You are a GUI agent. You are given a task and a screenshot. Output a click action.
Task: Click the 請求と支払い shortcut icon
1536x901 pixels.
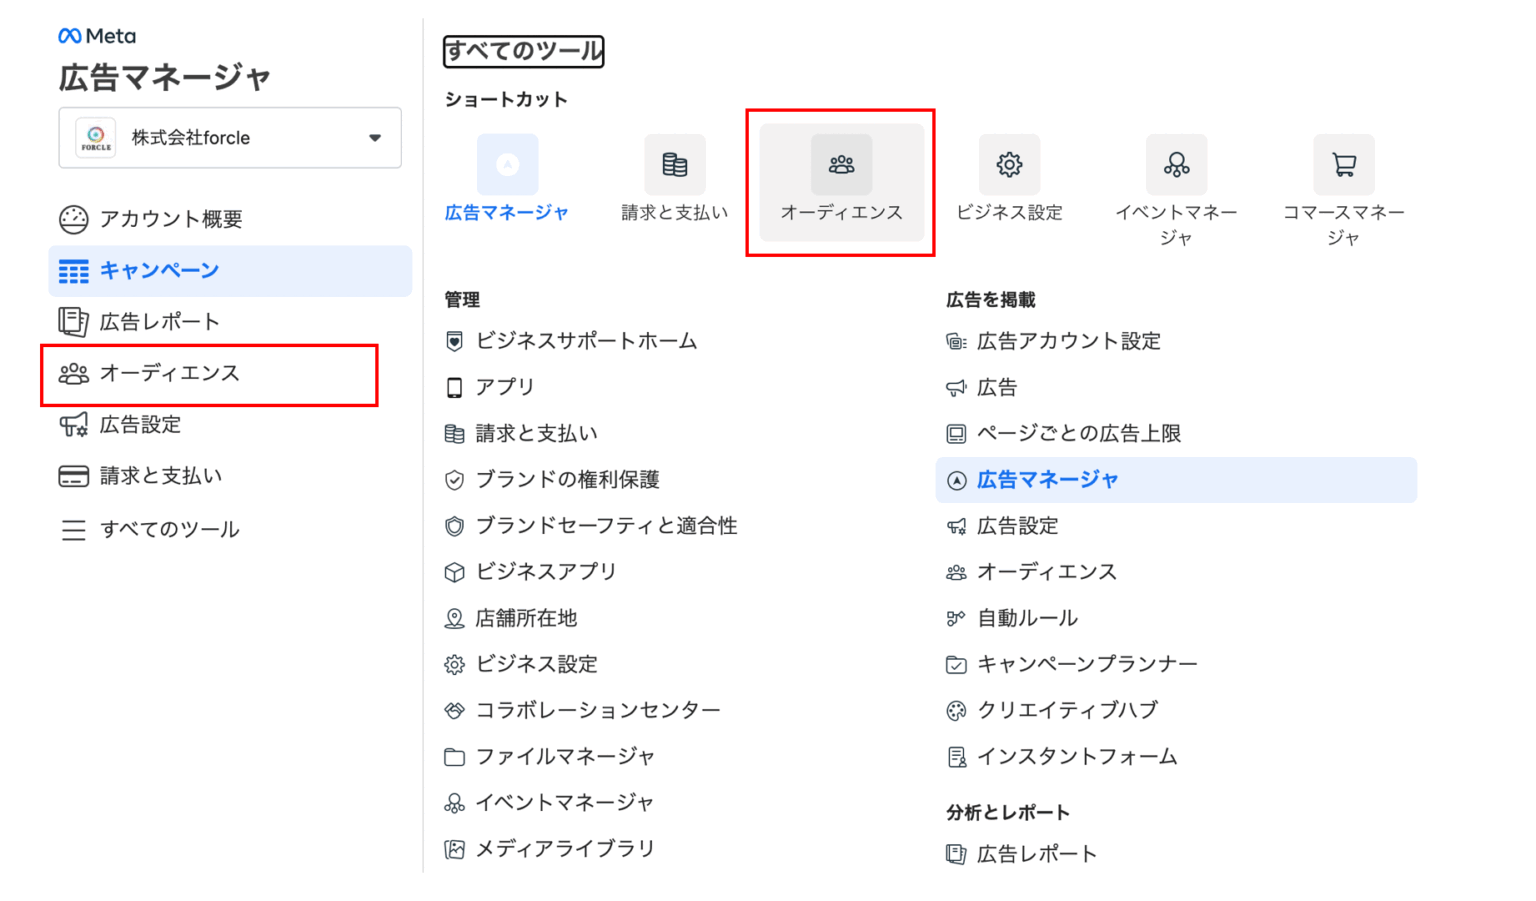(x=675, y=164)
